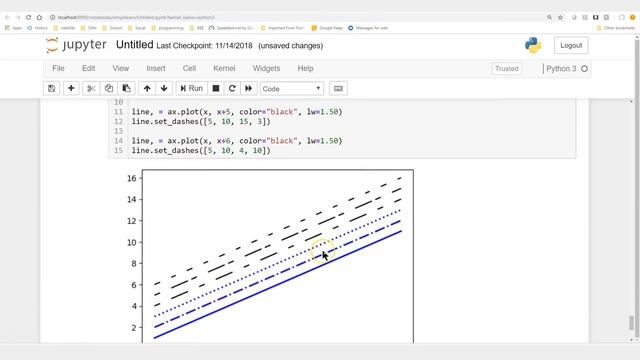The width and height of the screenshot is (640, 360).
Task: Click the Logout button
Action: click(x=571, y=45)
